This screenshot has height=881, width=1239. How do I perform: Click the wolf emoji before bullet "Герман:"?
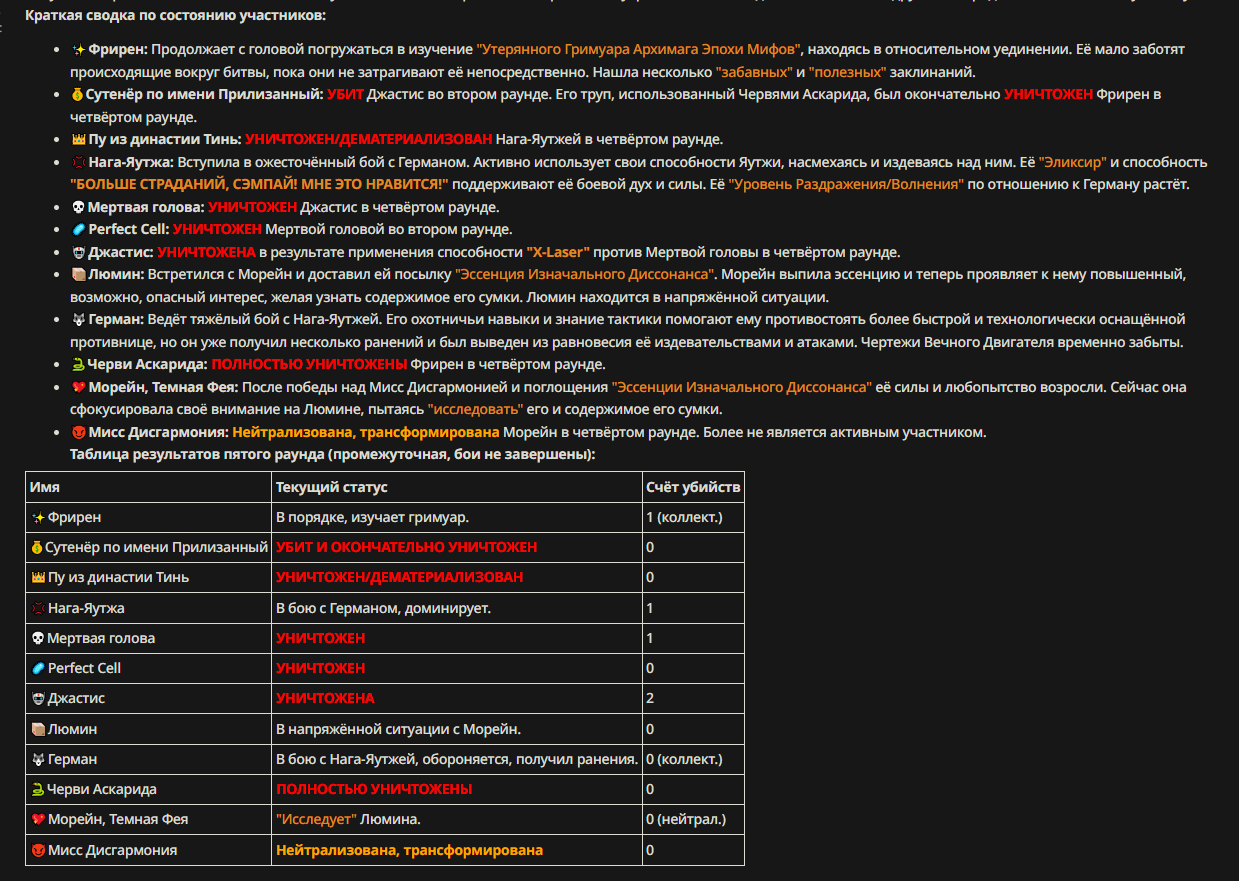pos(79,319)
